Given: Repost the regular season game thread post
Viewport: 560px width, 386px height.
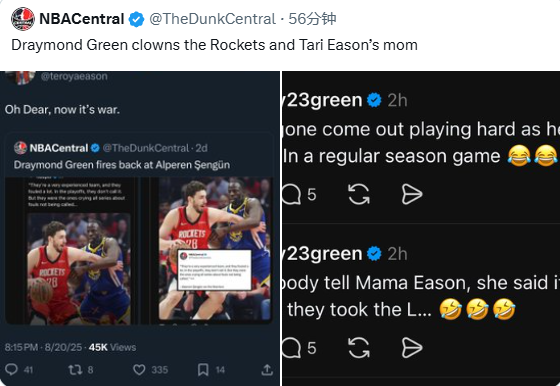Looking at the screenshot, I should click(x=359, y=195).
